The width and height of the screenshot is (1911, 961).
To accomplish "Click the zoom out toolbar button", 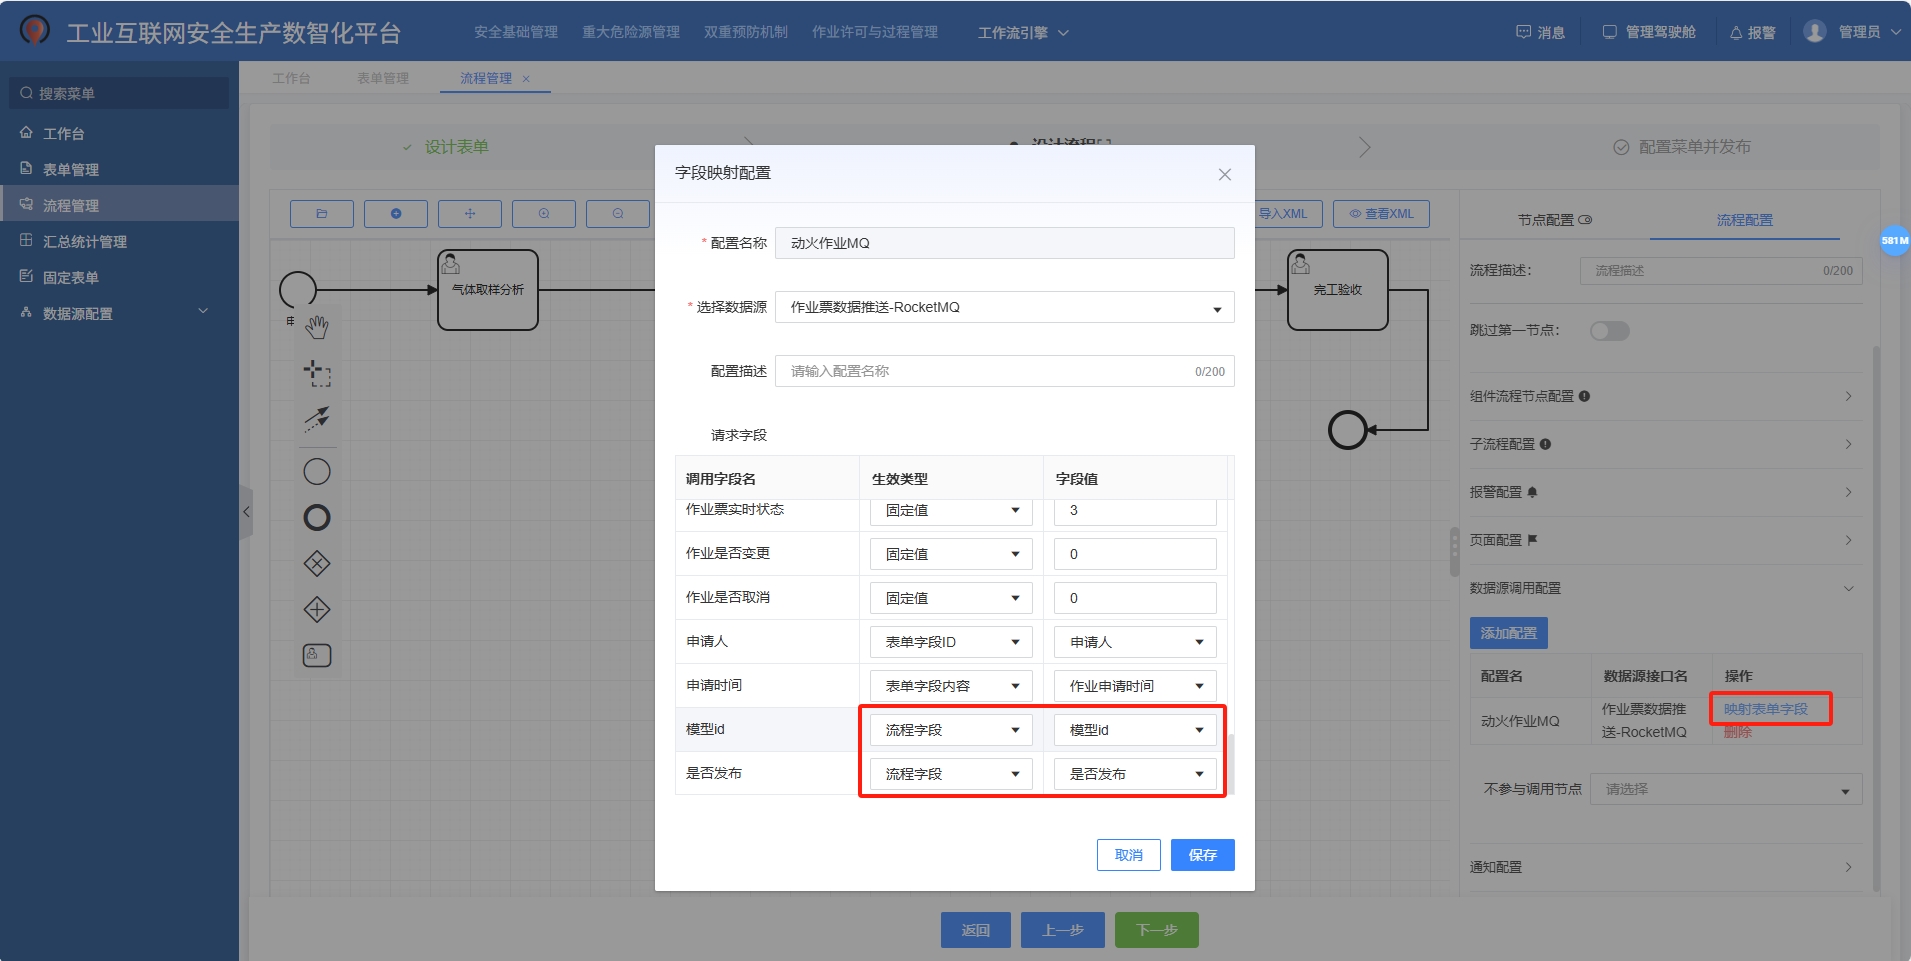I will 618,214.
